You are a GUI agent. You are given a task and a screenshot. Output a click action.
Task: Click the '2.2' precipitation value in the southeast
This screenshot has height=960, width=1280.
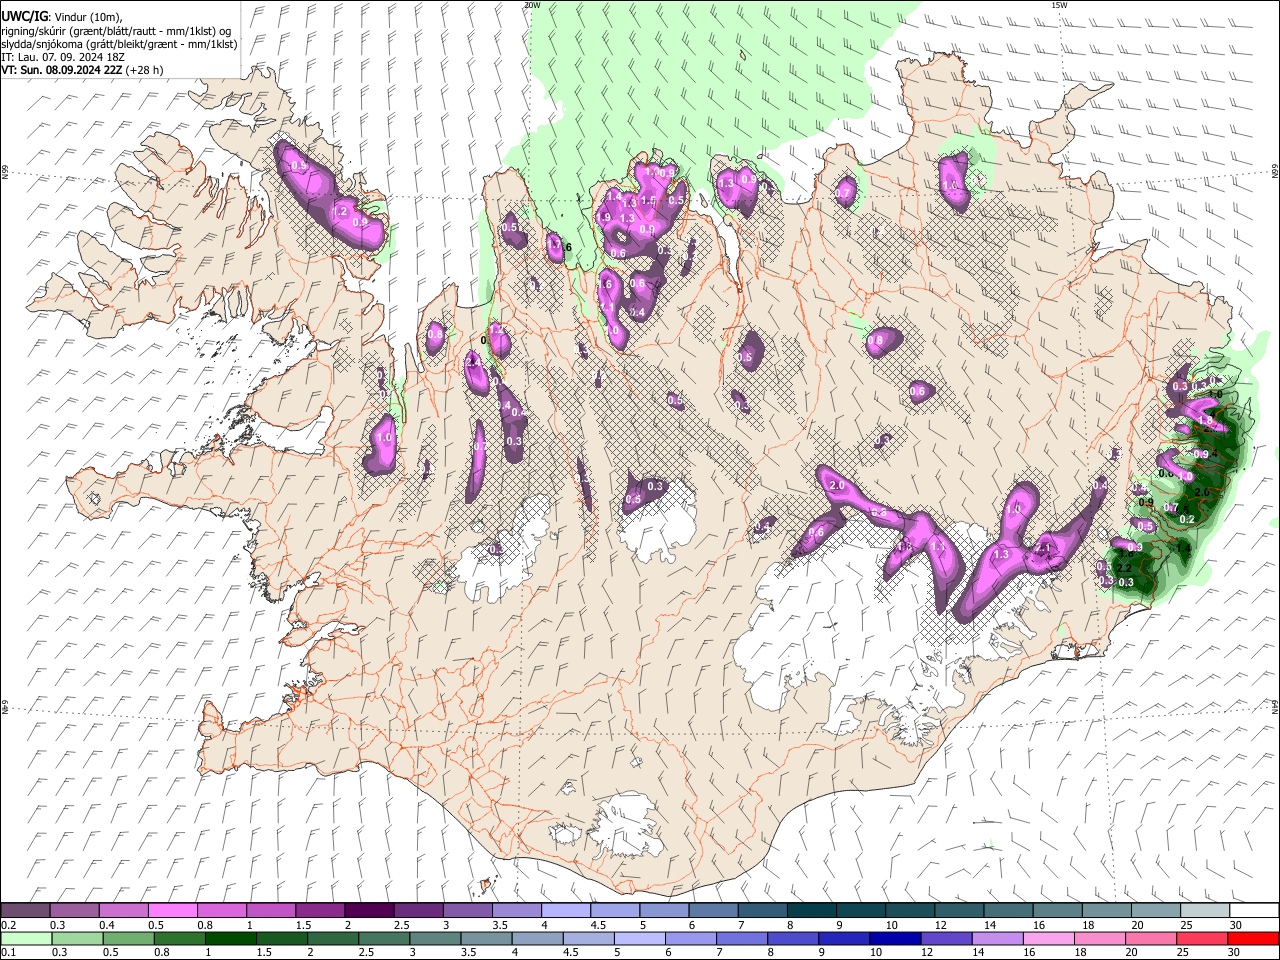pyautogui.click(x=1124, y=567)
